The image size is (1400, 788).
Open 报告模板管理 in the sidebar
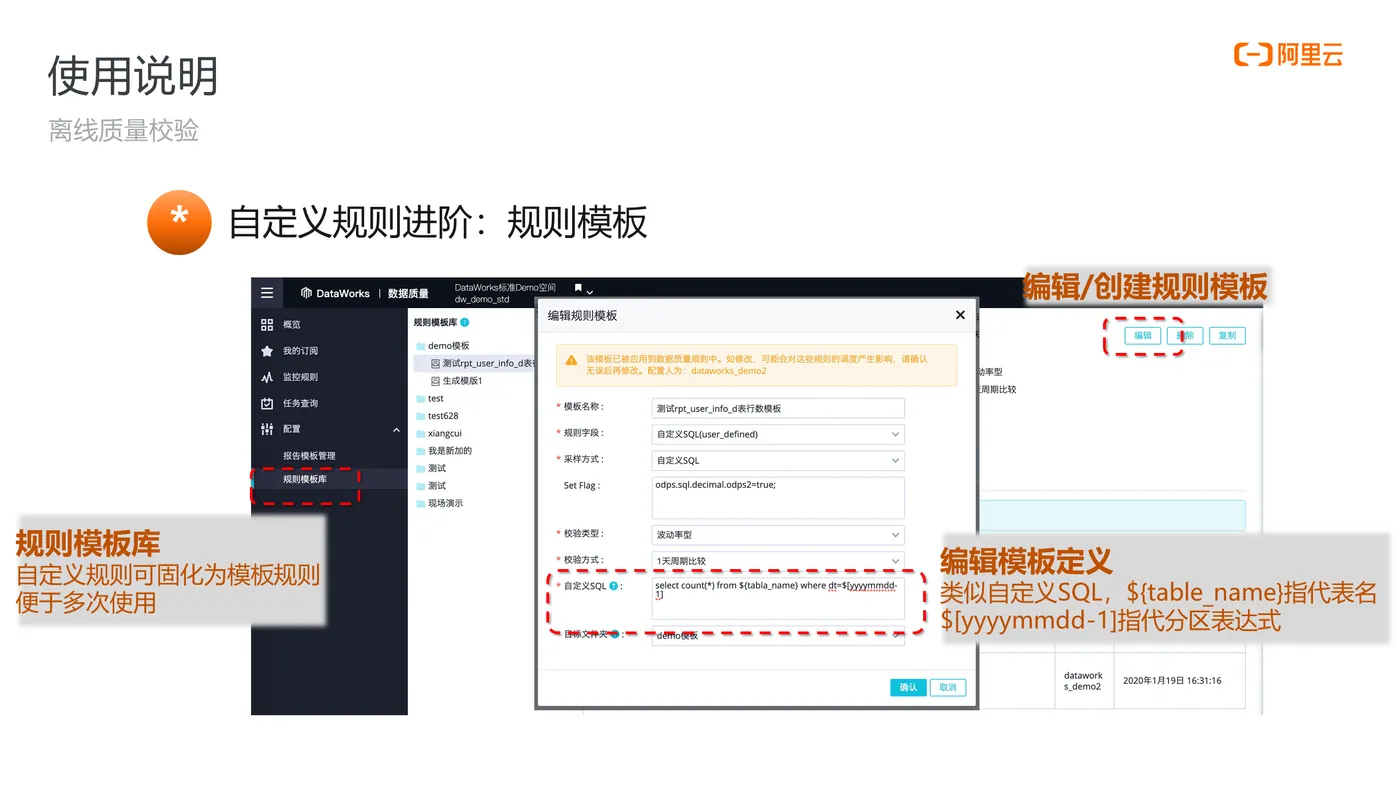pyautogui.click(x=309, y=456)
